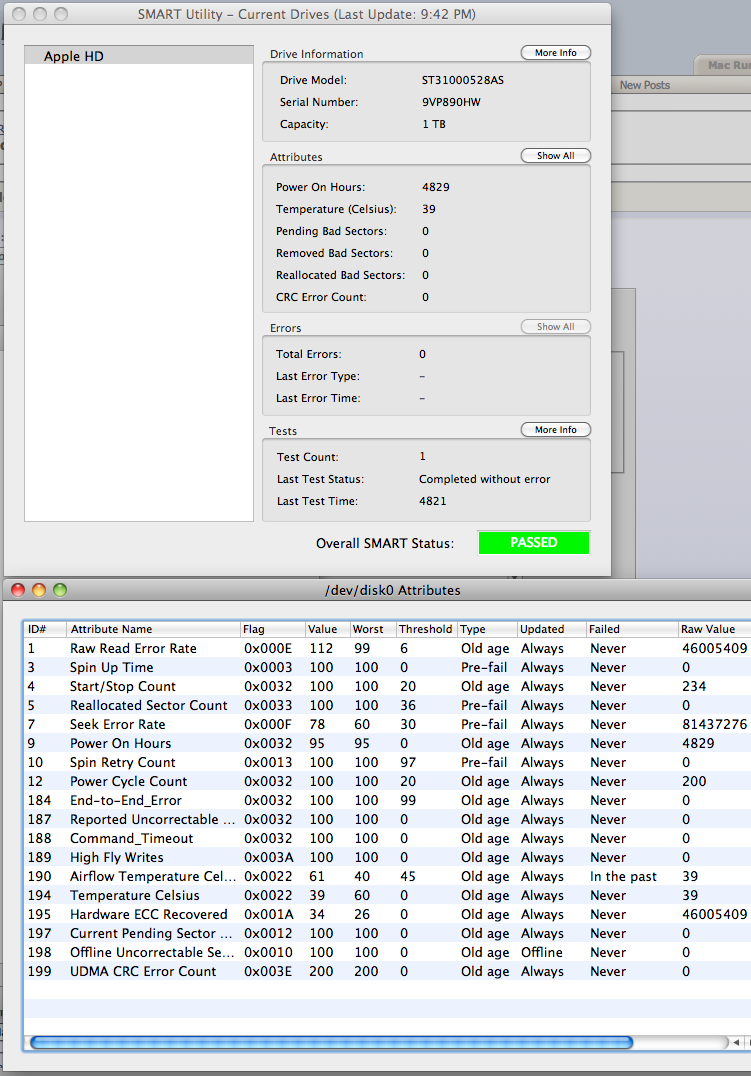This screenshot has width=751, height=1076.
Task: Select the Reported Uncorrectable row
Action: 388,819
